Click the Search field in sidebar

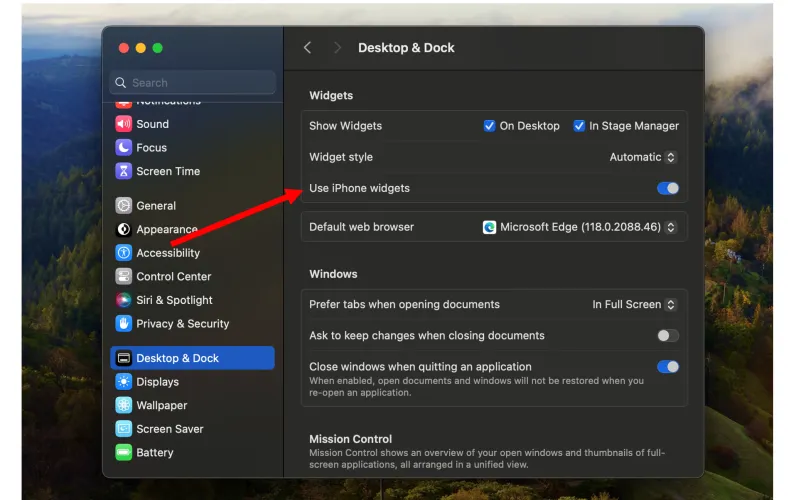pos(193,83)
